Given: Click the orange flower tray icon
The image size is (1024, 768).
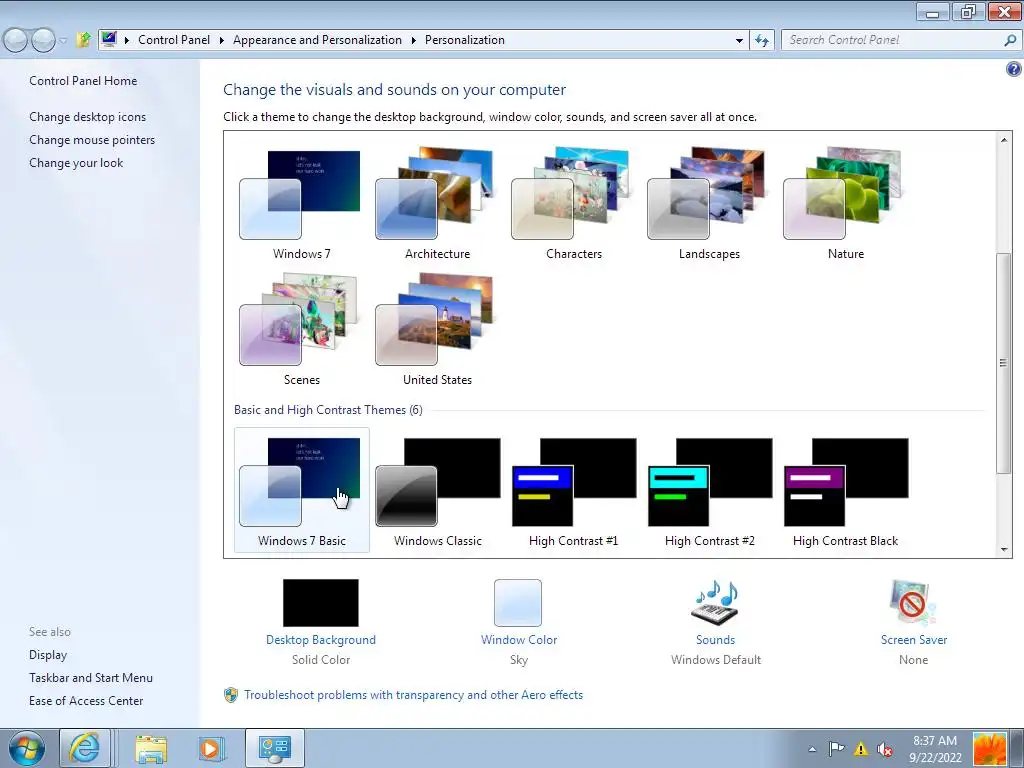Looking at the screenshot, I should (x=989, y=749).
